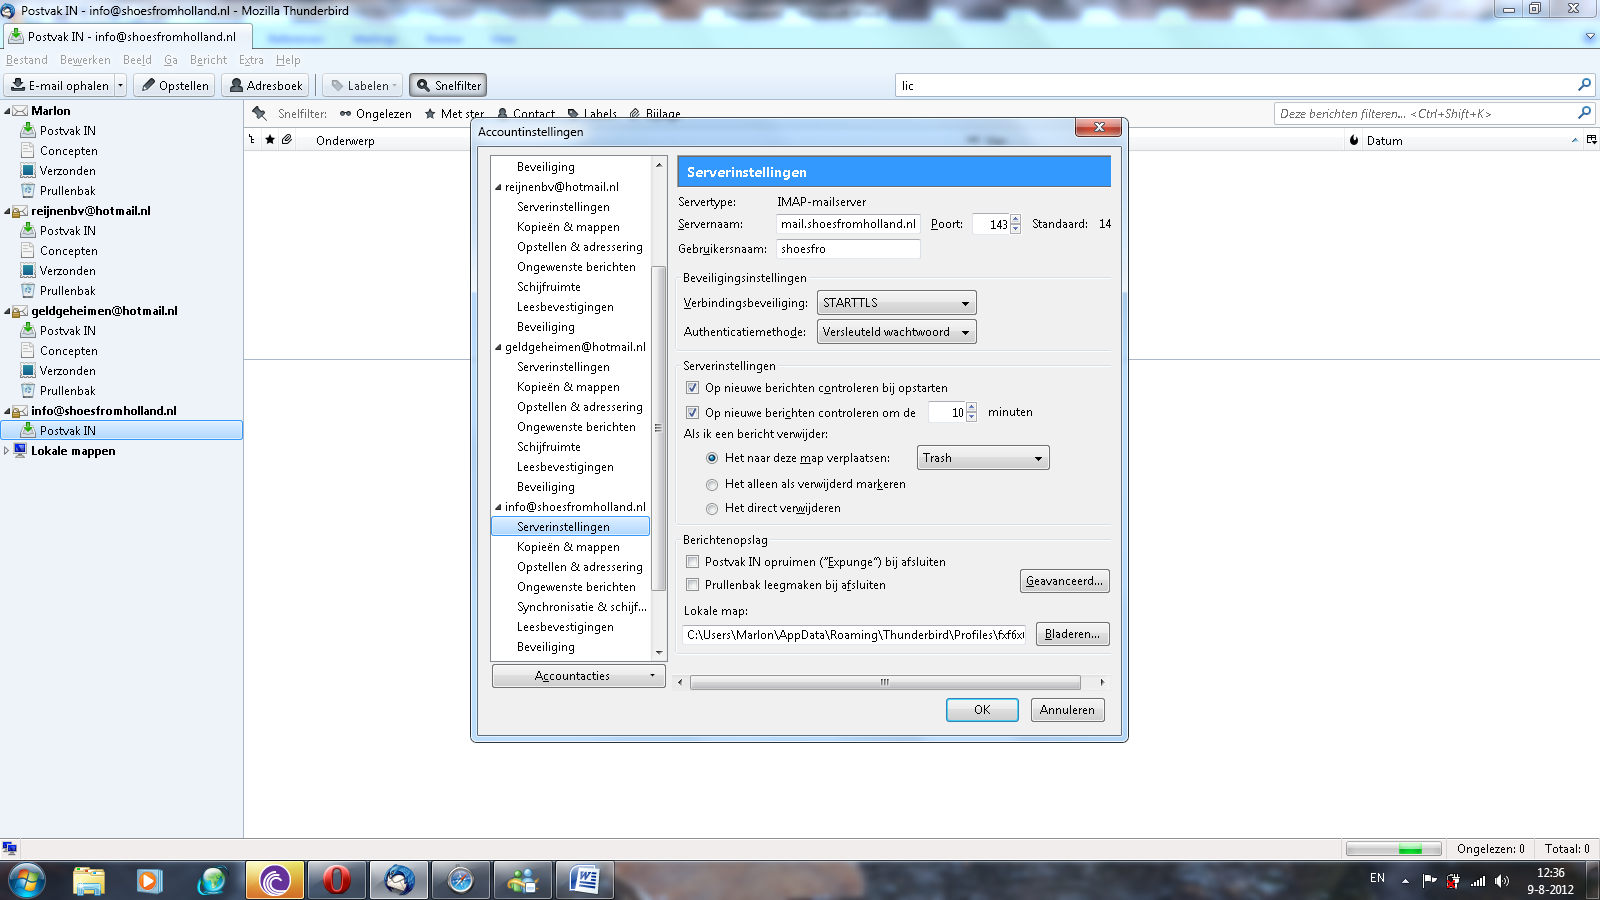
Task: Select Verzonden folder under Marlon
Action: pyautogui.click(x=67, y=171)
